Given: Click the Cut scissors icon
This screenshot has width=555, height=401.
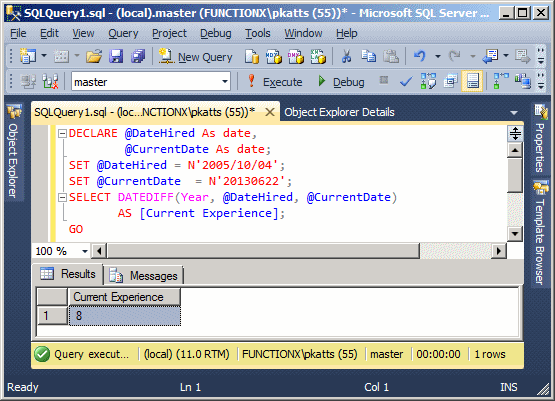Looking at the screenshot, I should 346,56.
